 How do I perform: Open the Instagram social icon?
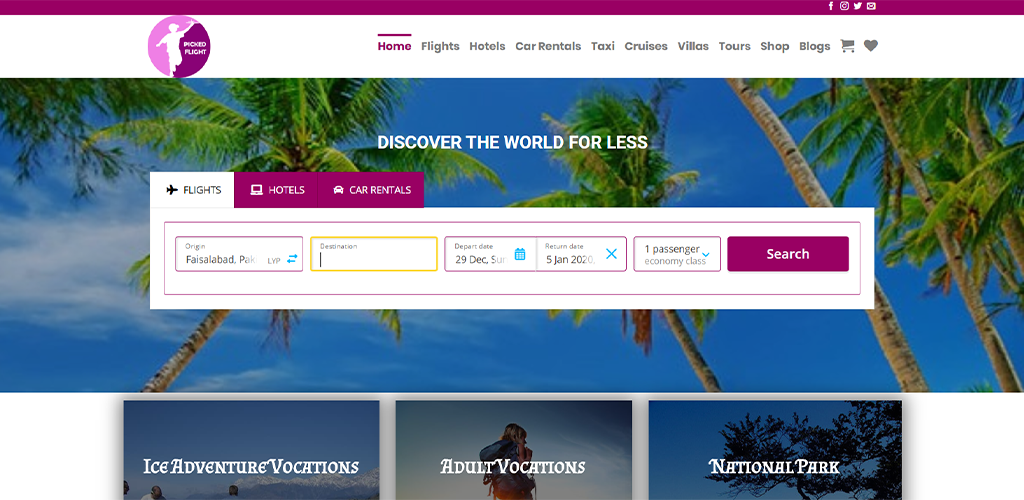tap(844, 6)
